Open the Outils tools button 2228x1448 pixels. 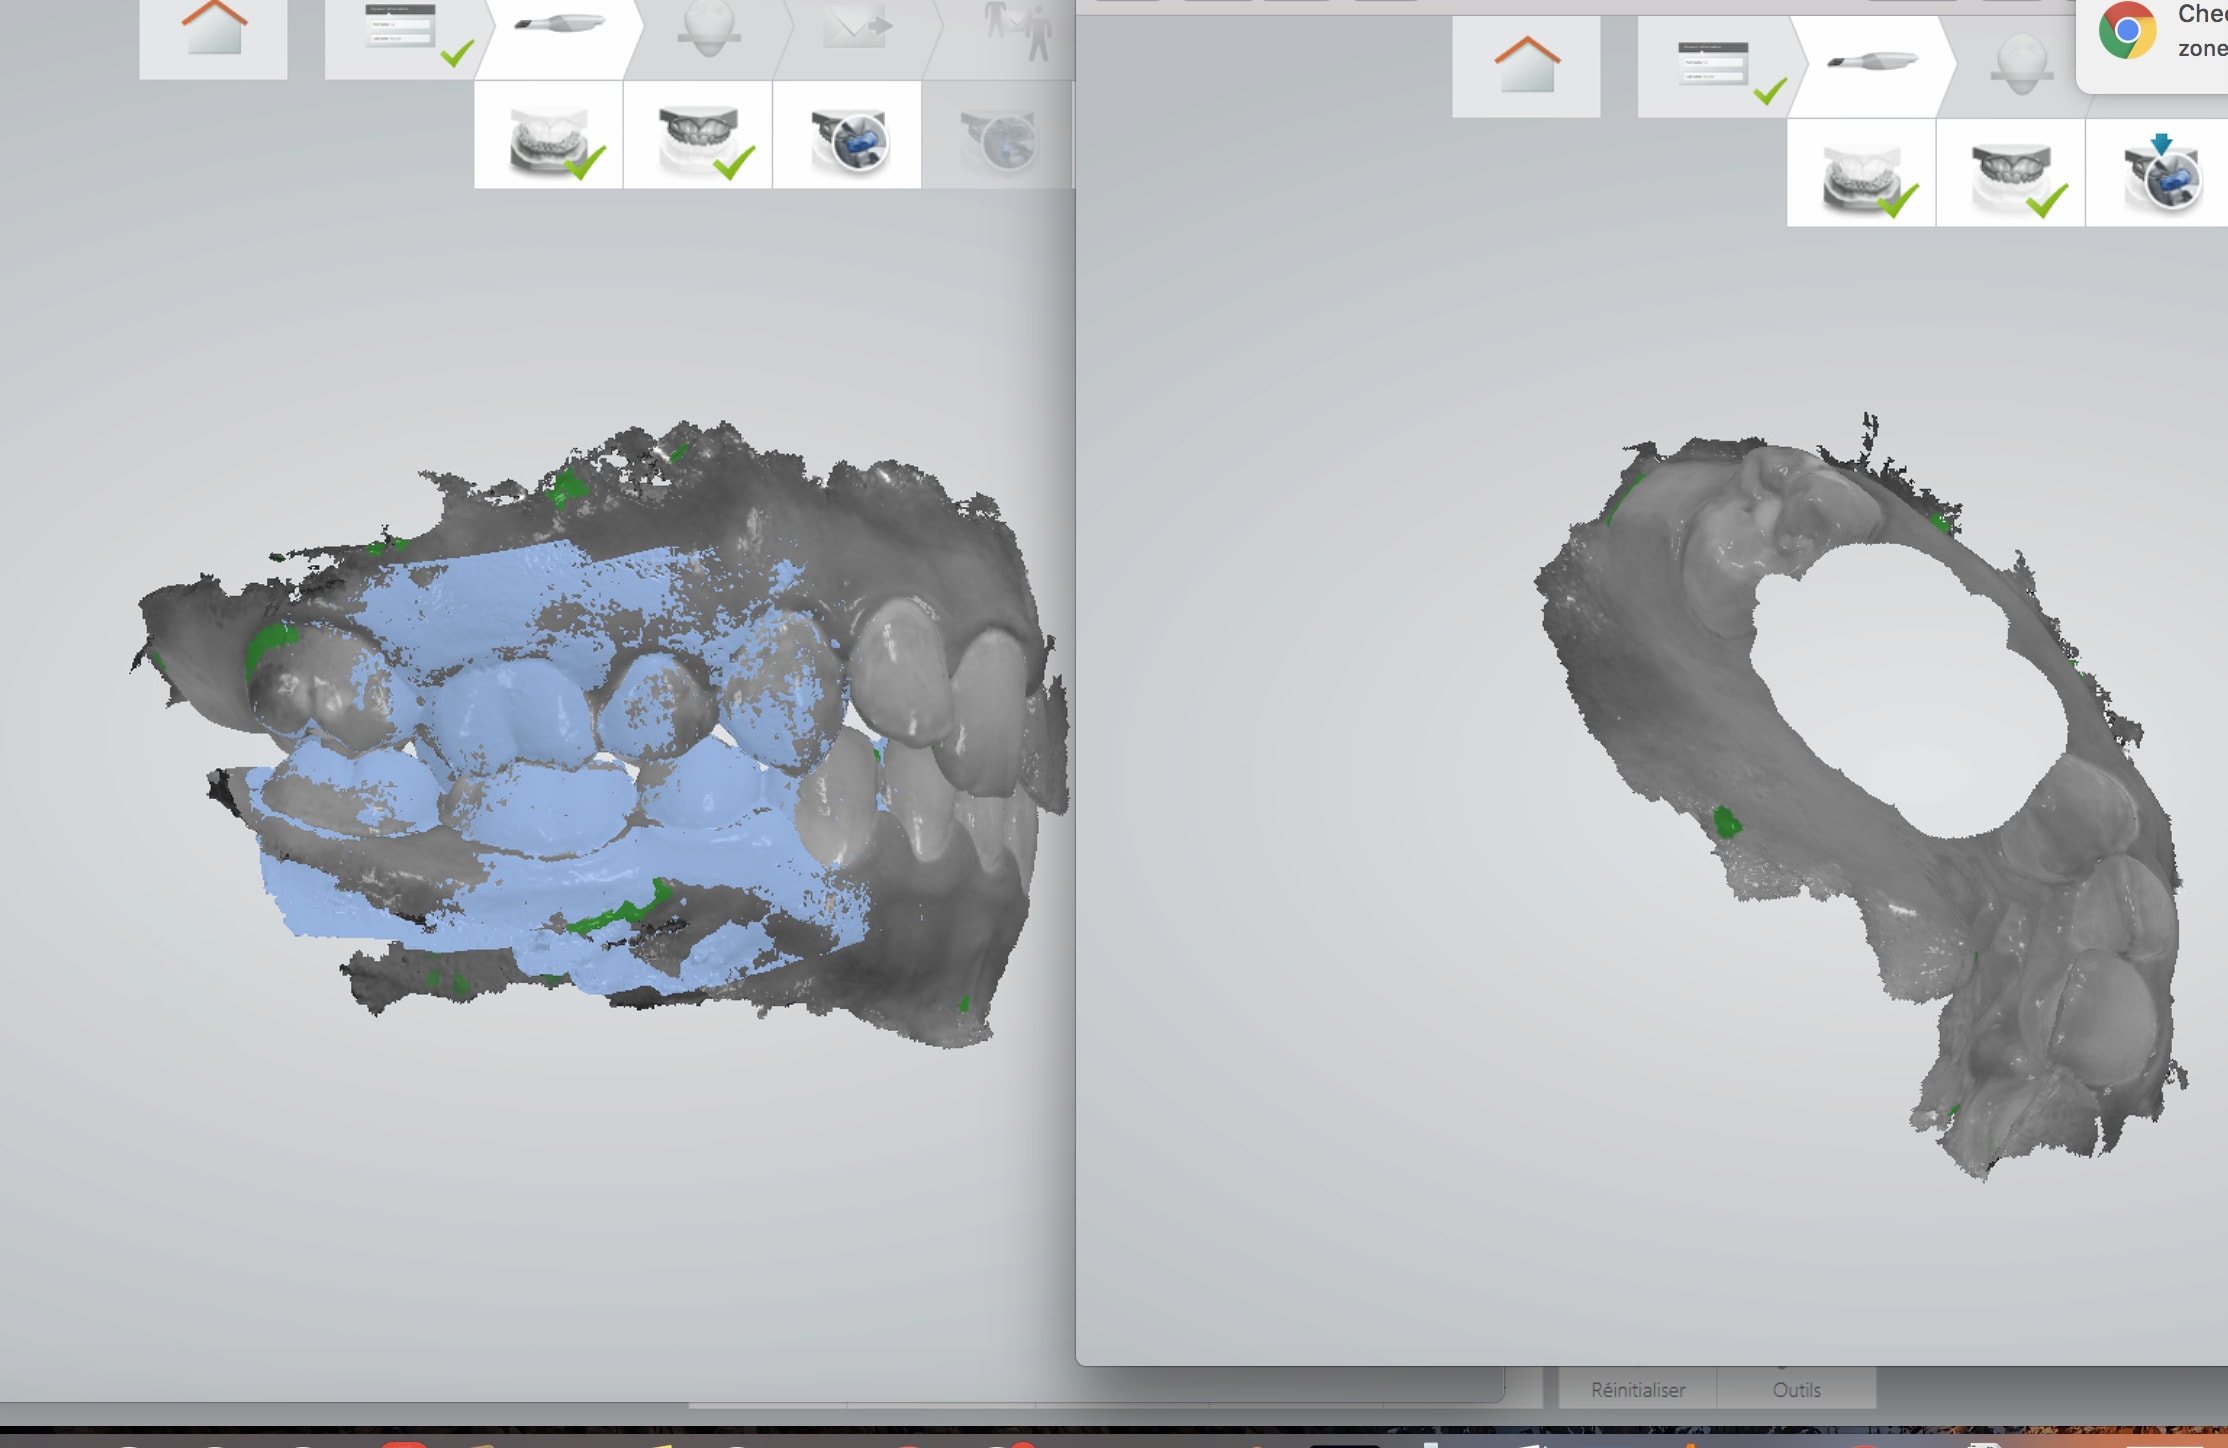click(x=1796, y=1389)
